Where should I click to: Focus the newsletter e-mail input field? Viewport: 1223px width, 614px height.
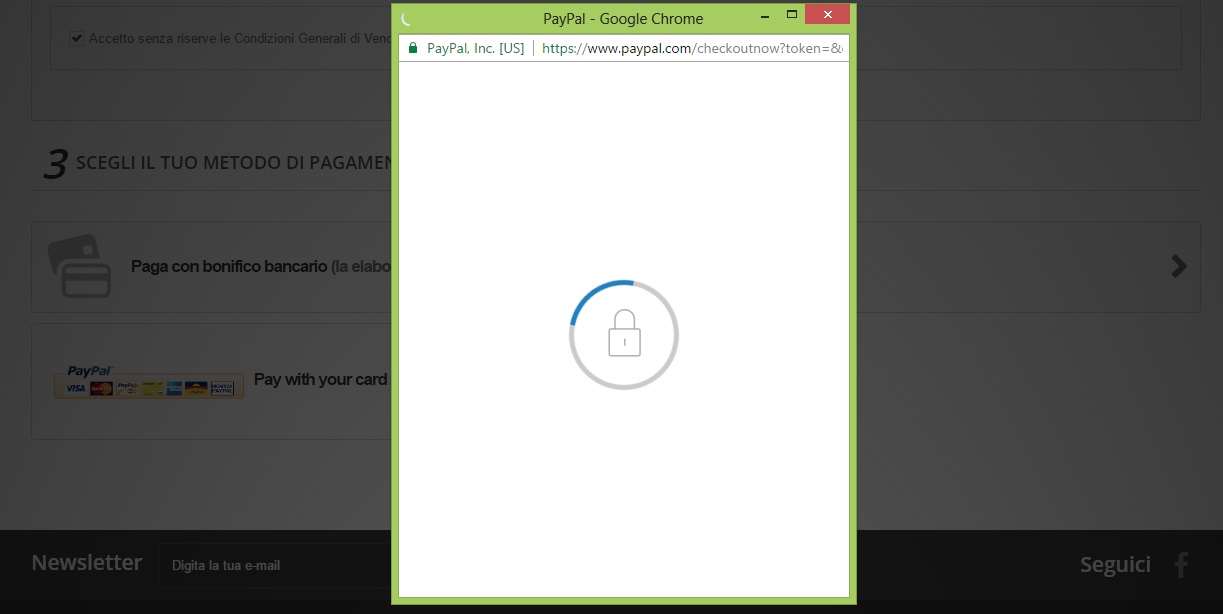(x=275, y=565)
